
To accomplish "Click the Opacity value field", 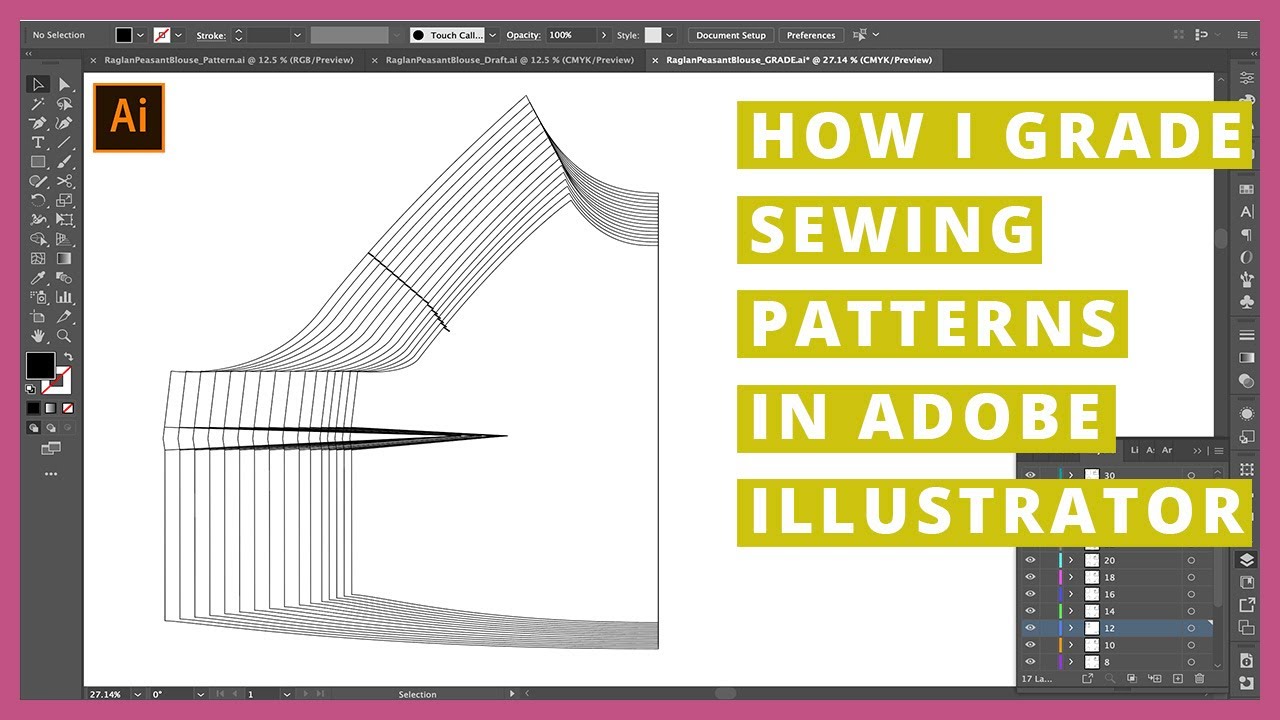I will (x=572, y=35).
